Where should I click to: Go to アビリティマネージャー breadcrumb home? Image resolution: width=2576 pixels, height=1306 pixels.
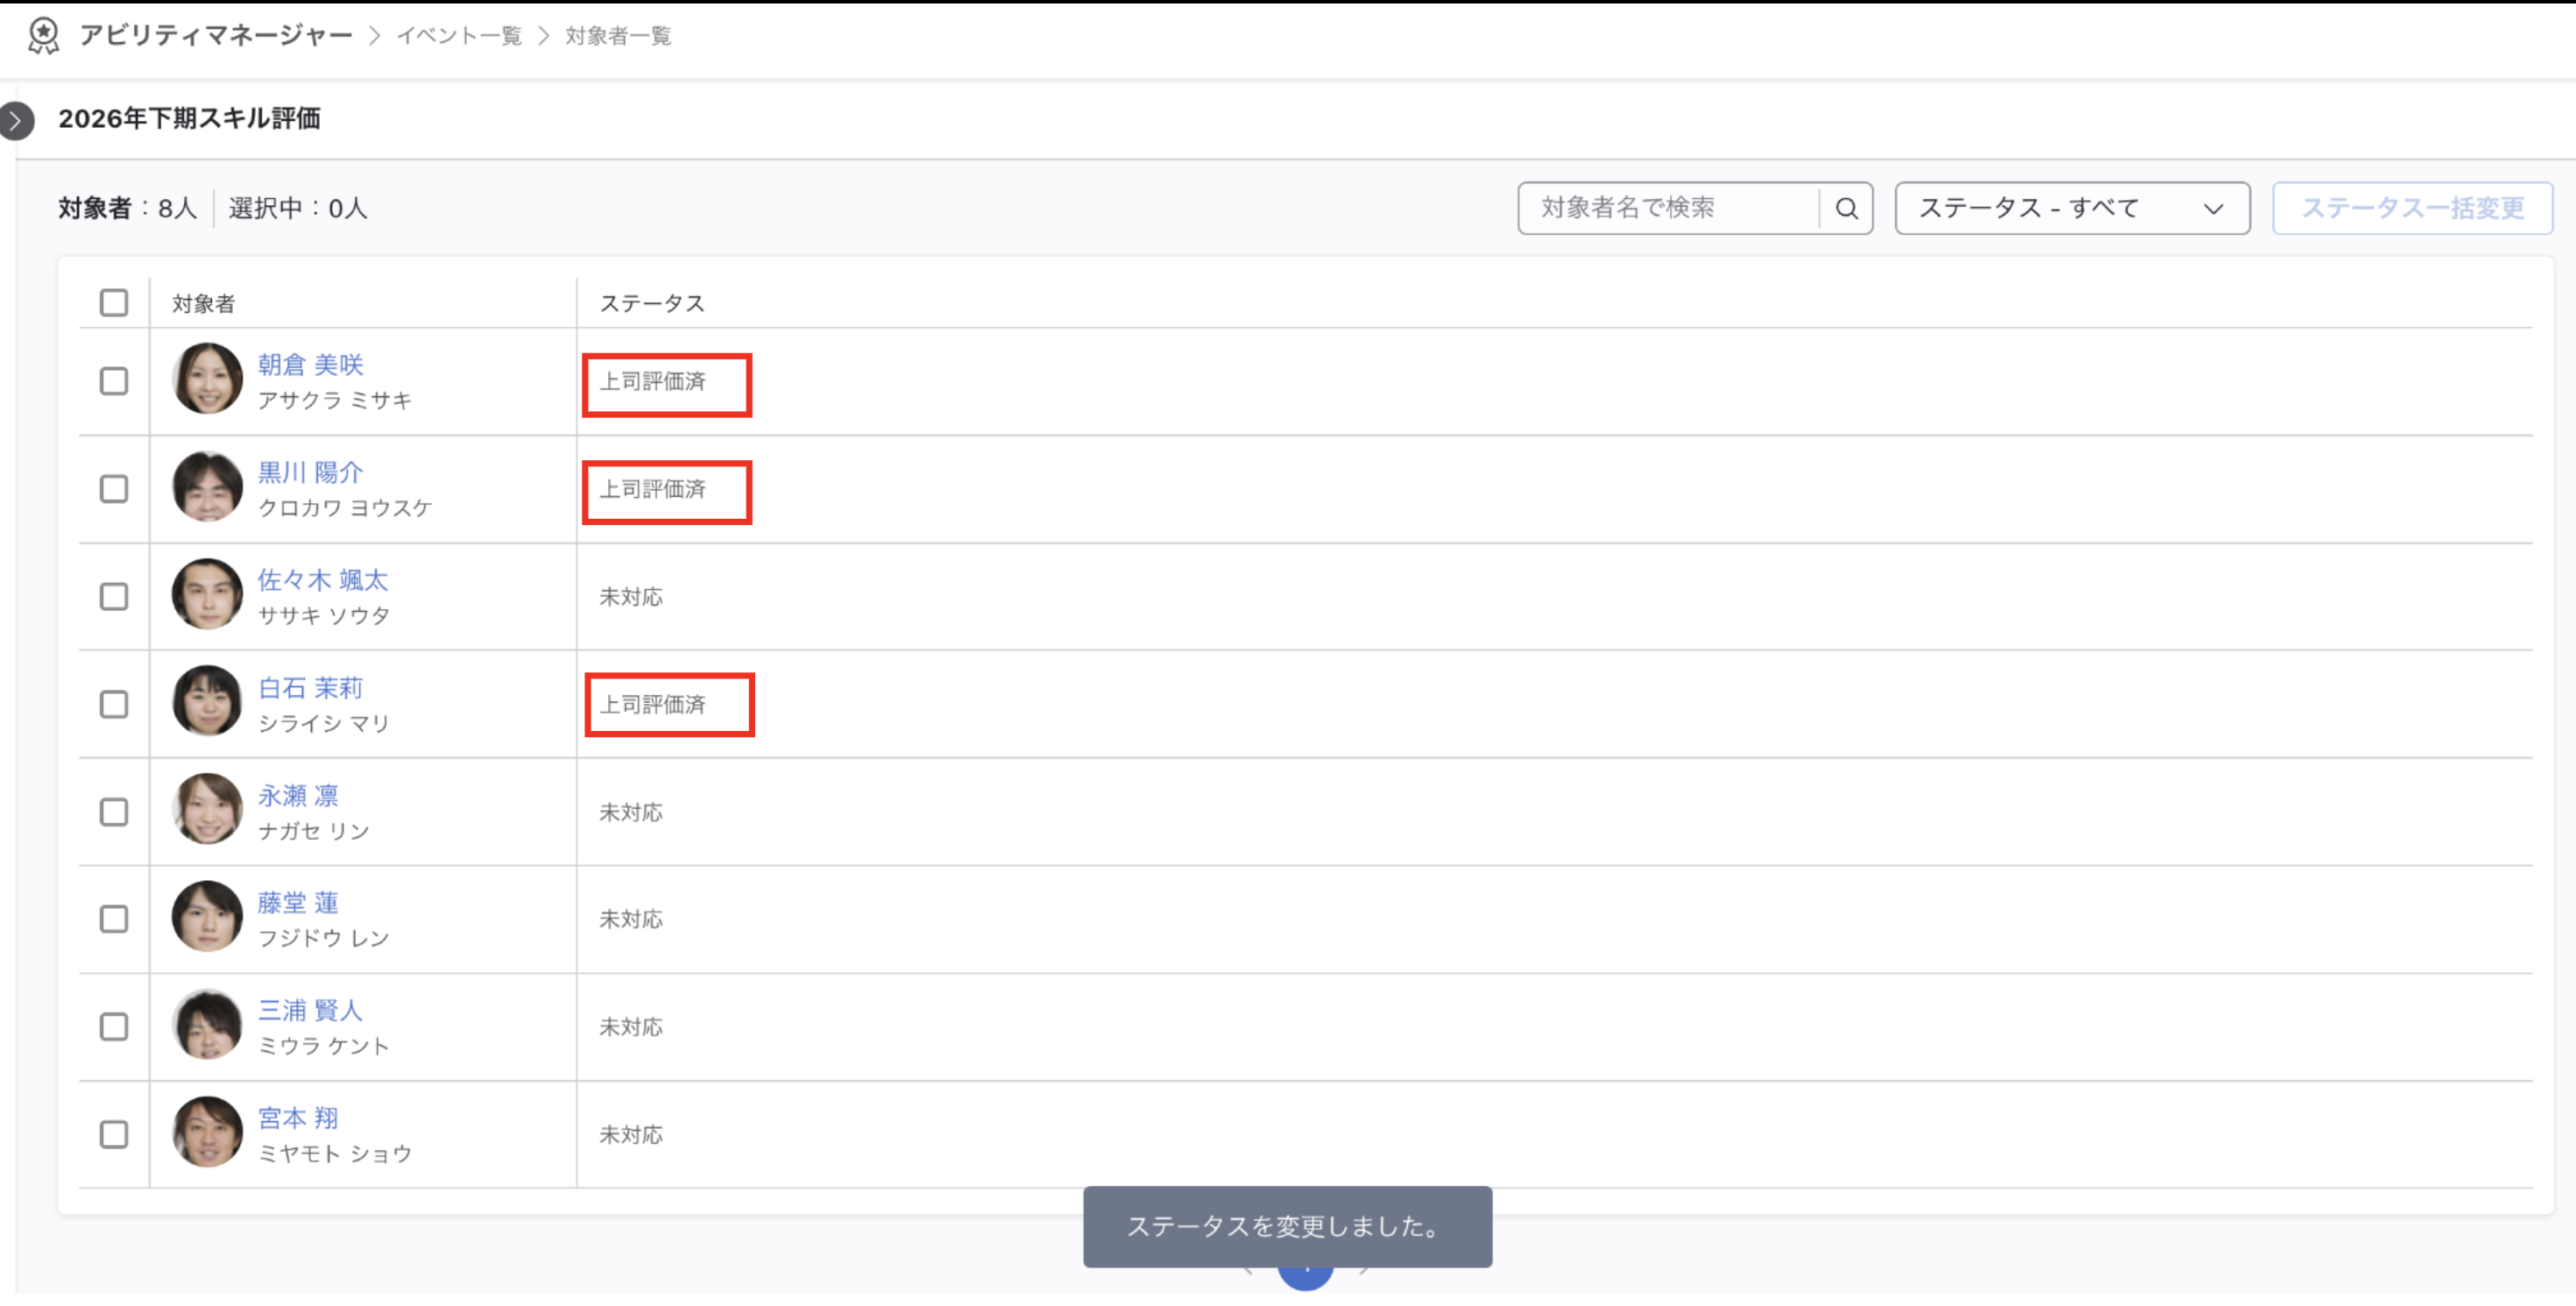[216, 36]
